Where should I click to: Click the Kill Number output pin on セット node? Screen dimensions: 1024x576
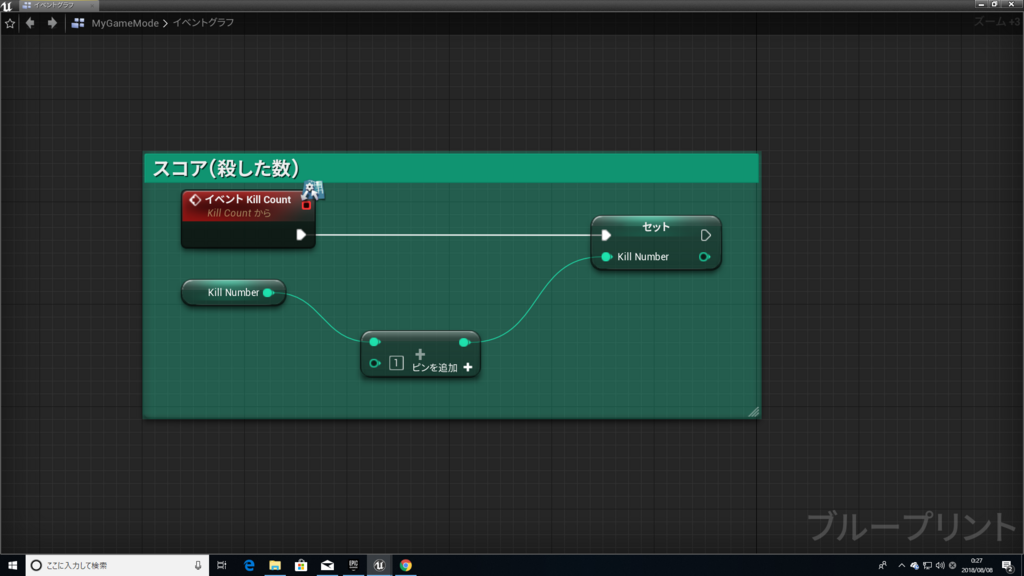(x=704, y=257)
